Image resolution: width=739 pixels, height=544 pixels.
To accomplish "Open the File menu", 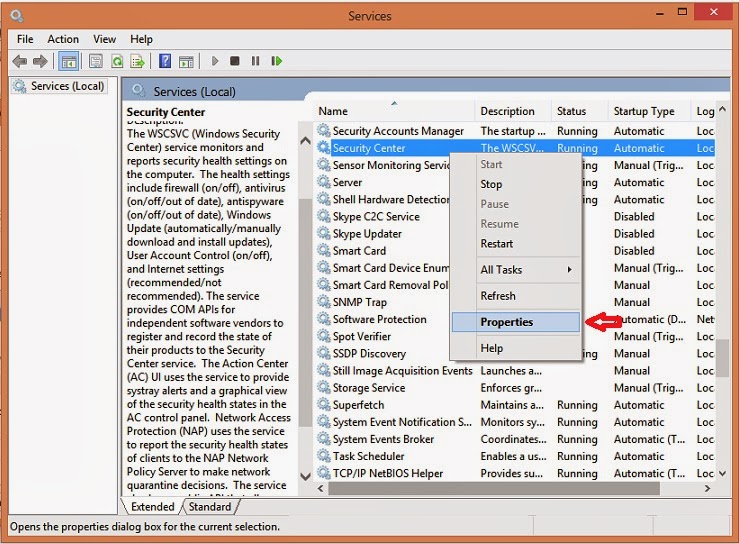I will 25,39.
